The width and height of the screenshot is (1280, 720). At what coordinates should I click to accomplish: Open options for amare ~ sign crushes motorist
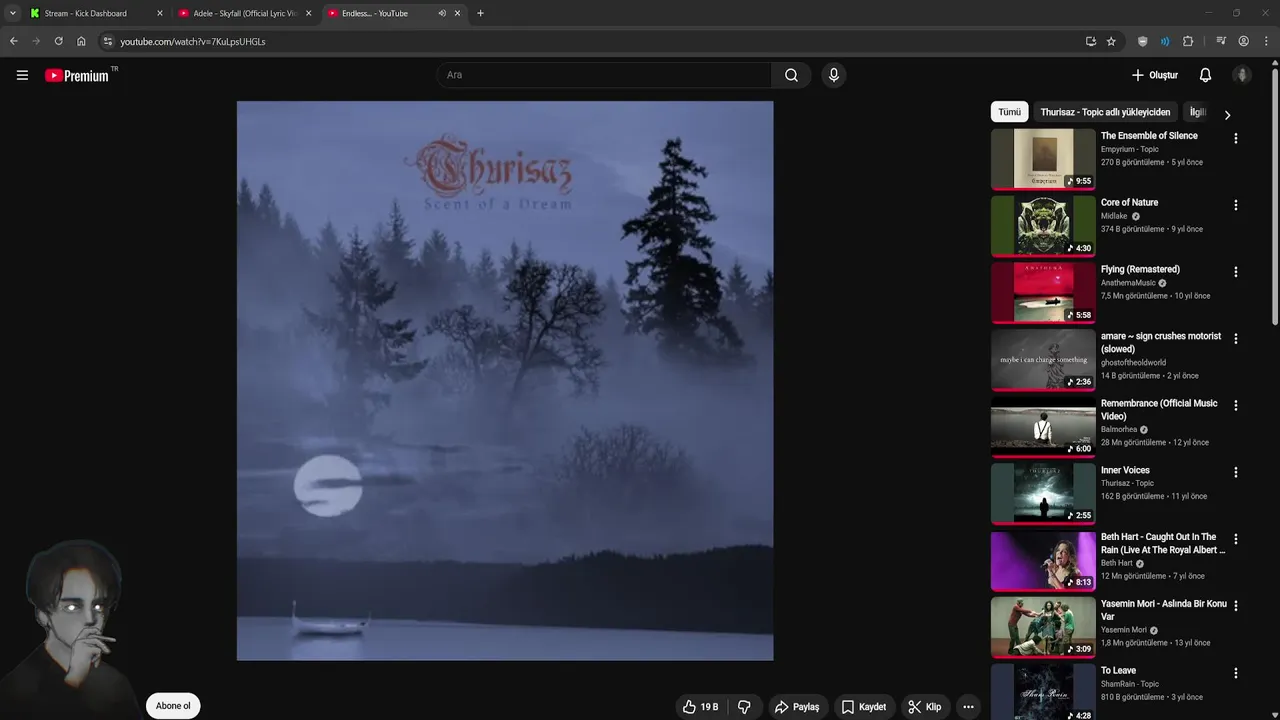pyautogui.click(x=1235, y=339)
